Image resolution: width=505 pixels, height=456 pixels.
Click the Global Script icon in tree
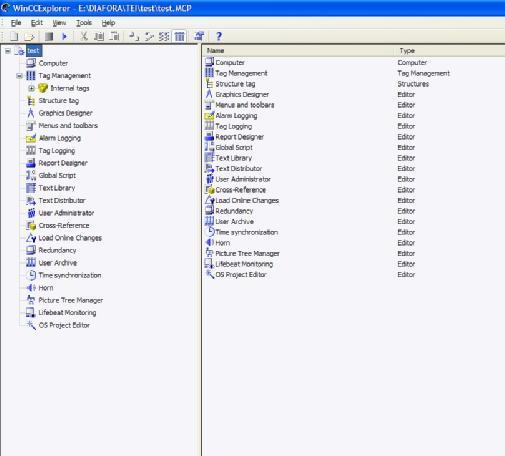(x=31, y=175)
